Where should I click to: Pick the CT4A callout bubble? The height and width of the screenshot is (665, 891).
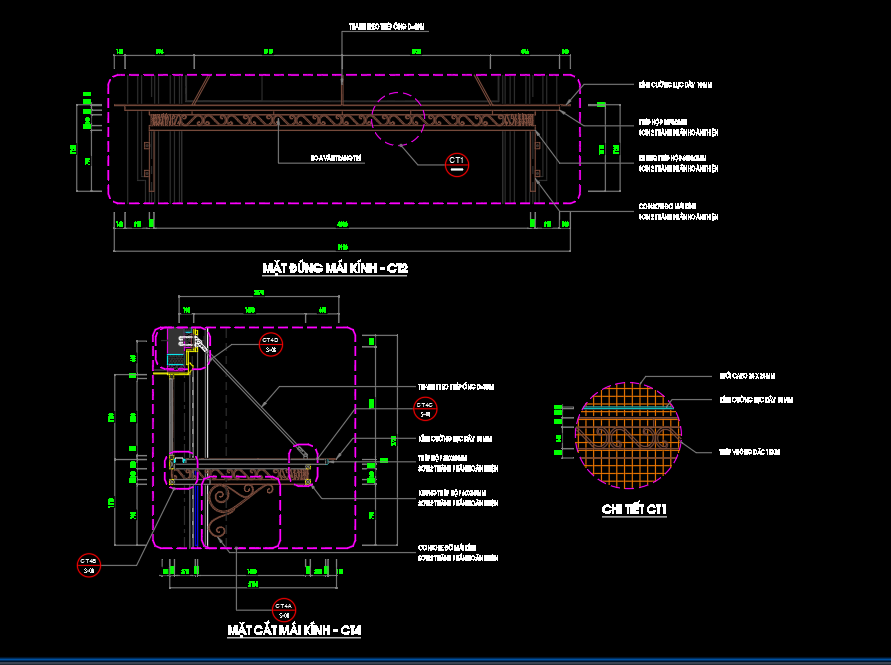click(284, 609)
